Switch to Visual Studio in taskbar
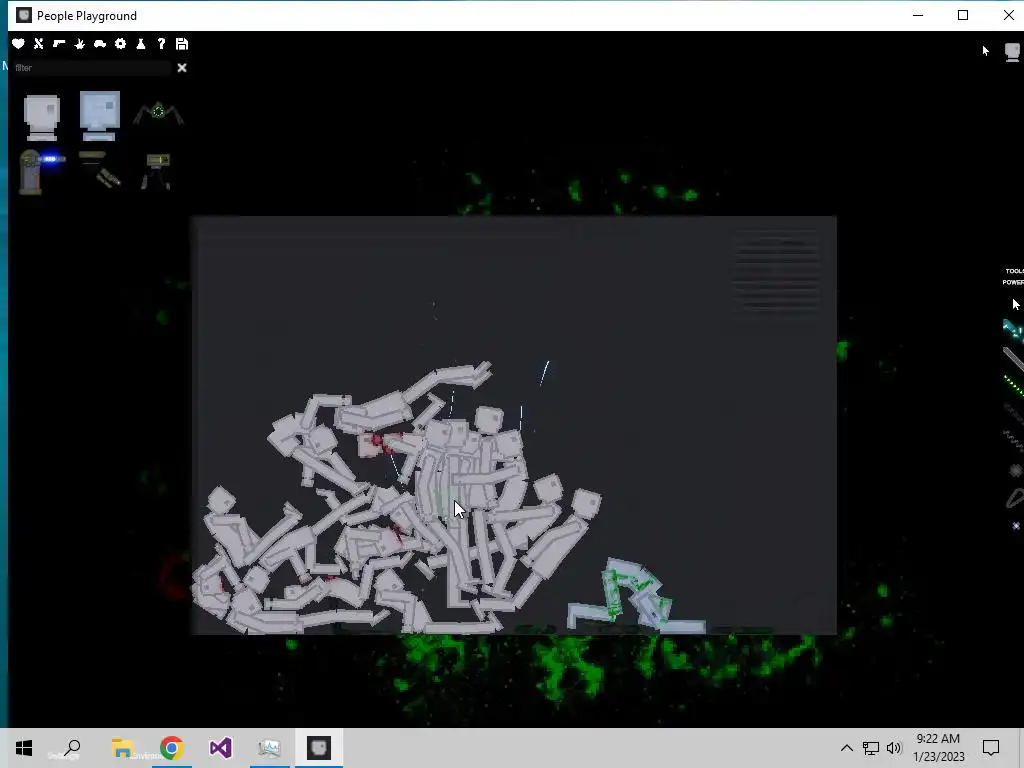The height and width of the screenshot is (768, 1024). coord(221,748)
